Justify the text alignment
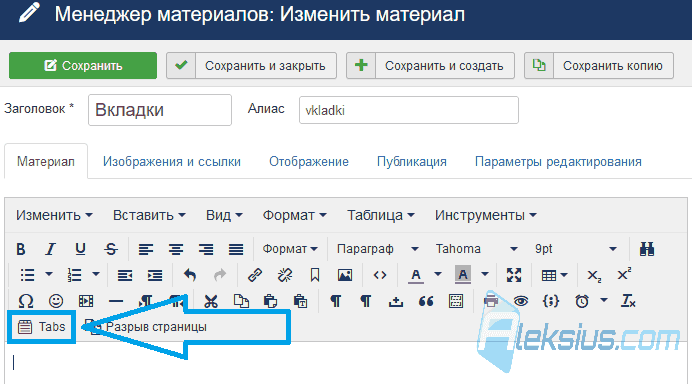Viewport: 693px width, 384px height. (x=236, y=249)
